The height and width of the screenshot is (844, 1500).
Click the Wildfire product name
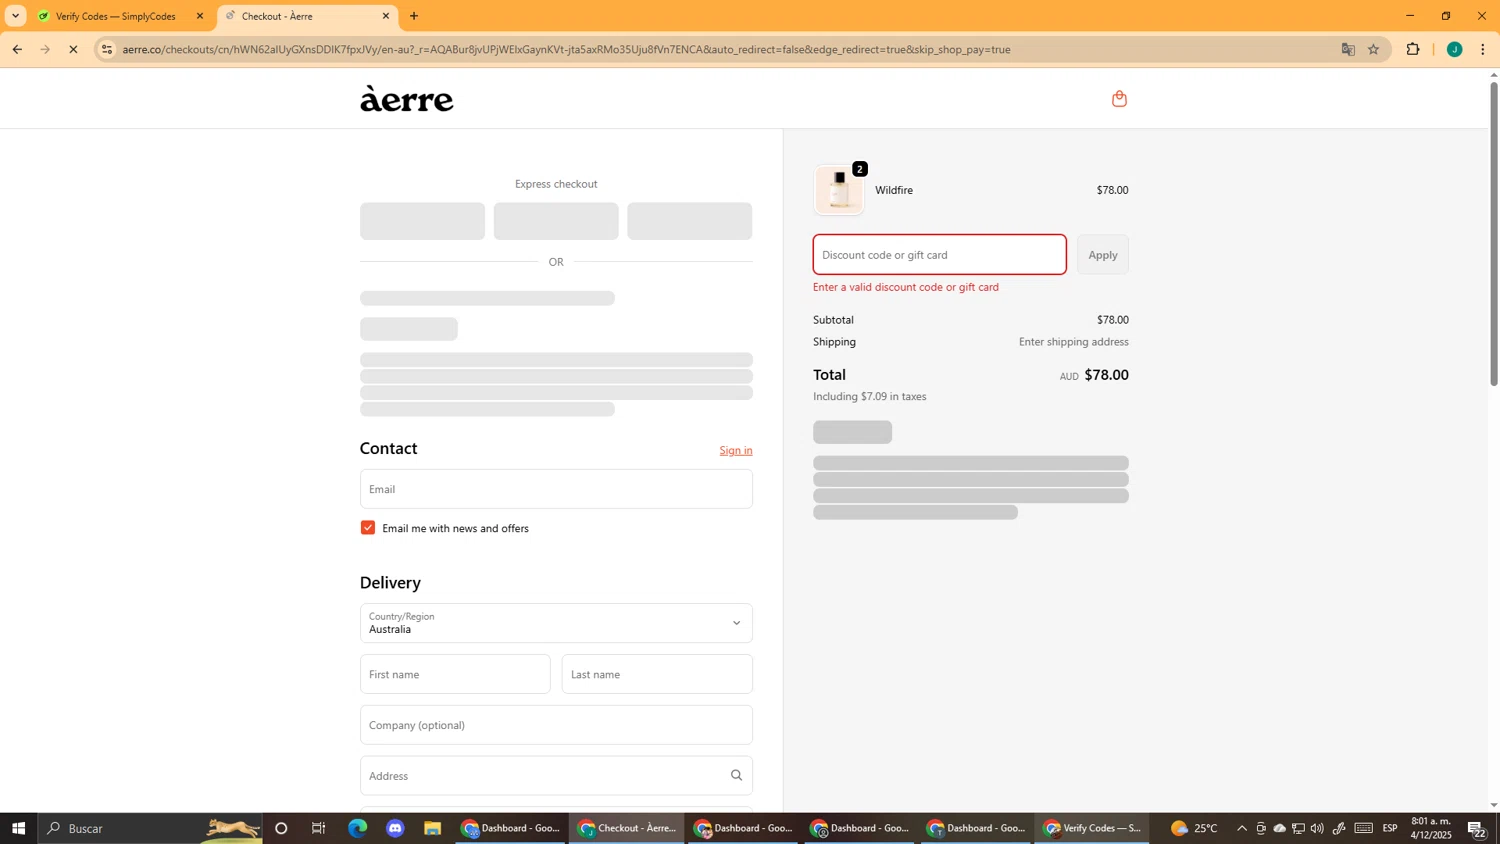pos(894,190)
